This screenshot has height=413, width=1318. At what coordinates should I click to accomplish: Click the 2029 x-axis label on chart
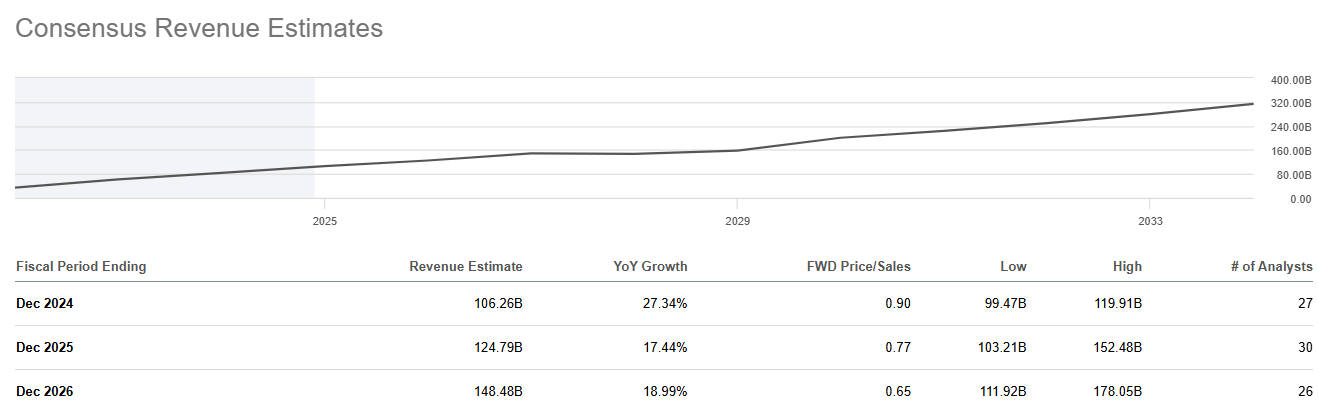(737, 220)
